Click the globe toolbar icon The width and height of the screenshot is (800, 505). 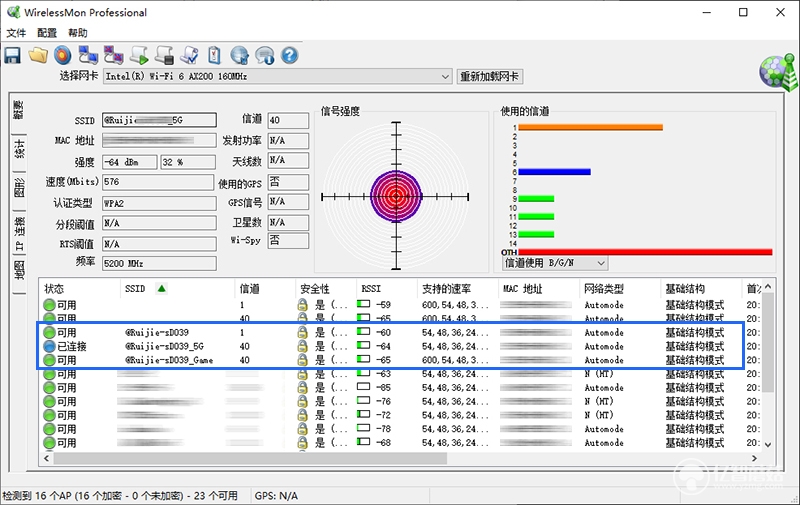[239, 55]
